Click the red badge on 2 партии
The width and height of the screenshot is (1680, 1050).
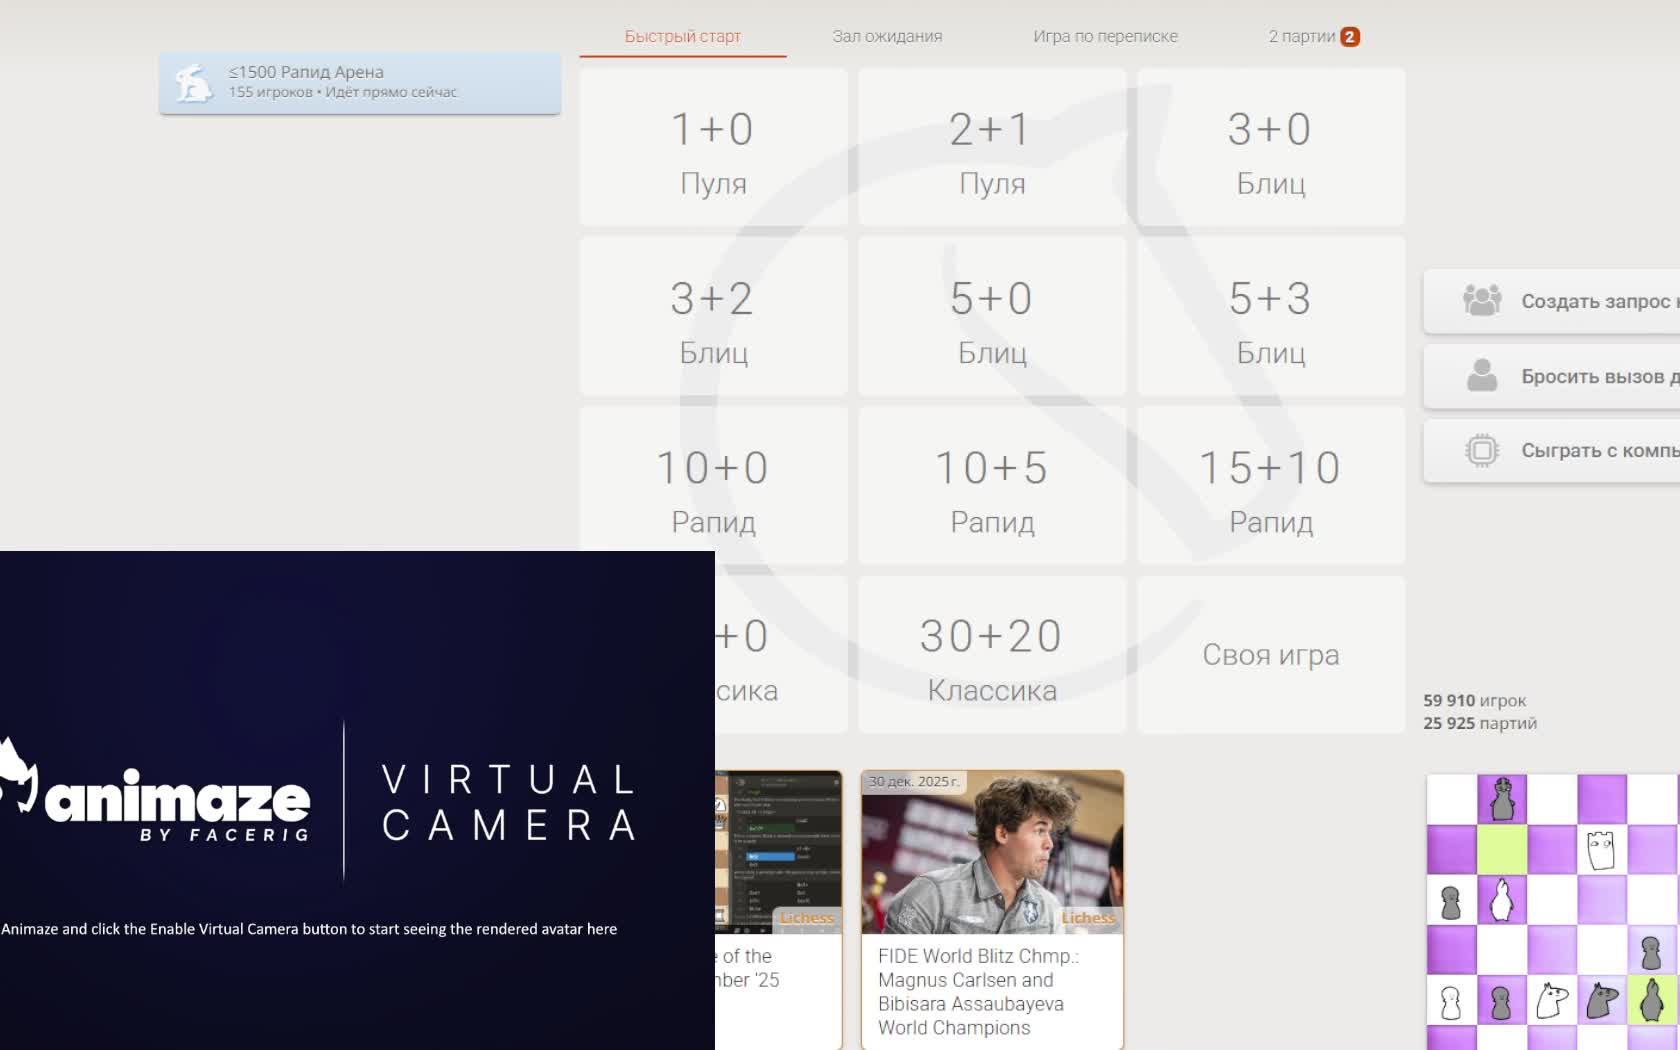(1349, 37)
